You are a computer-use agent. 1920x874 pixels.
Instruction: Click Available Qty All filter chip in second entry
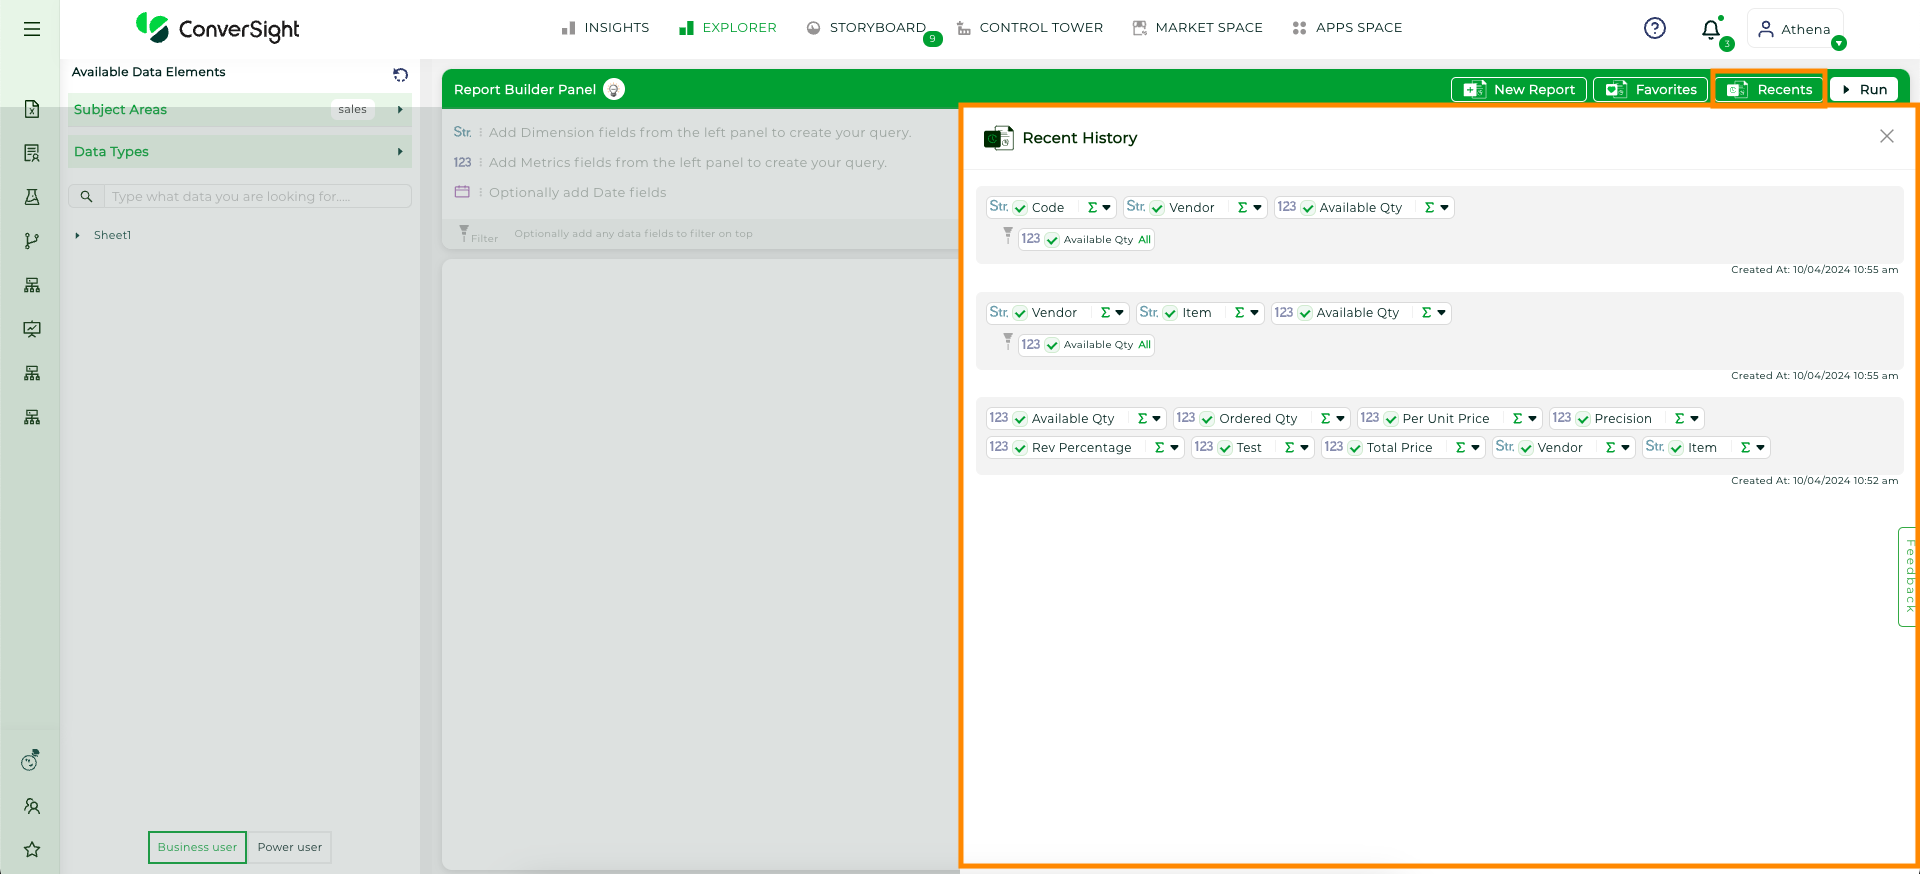coord(1087,345)
